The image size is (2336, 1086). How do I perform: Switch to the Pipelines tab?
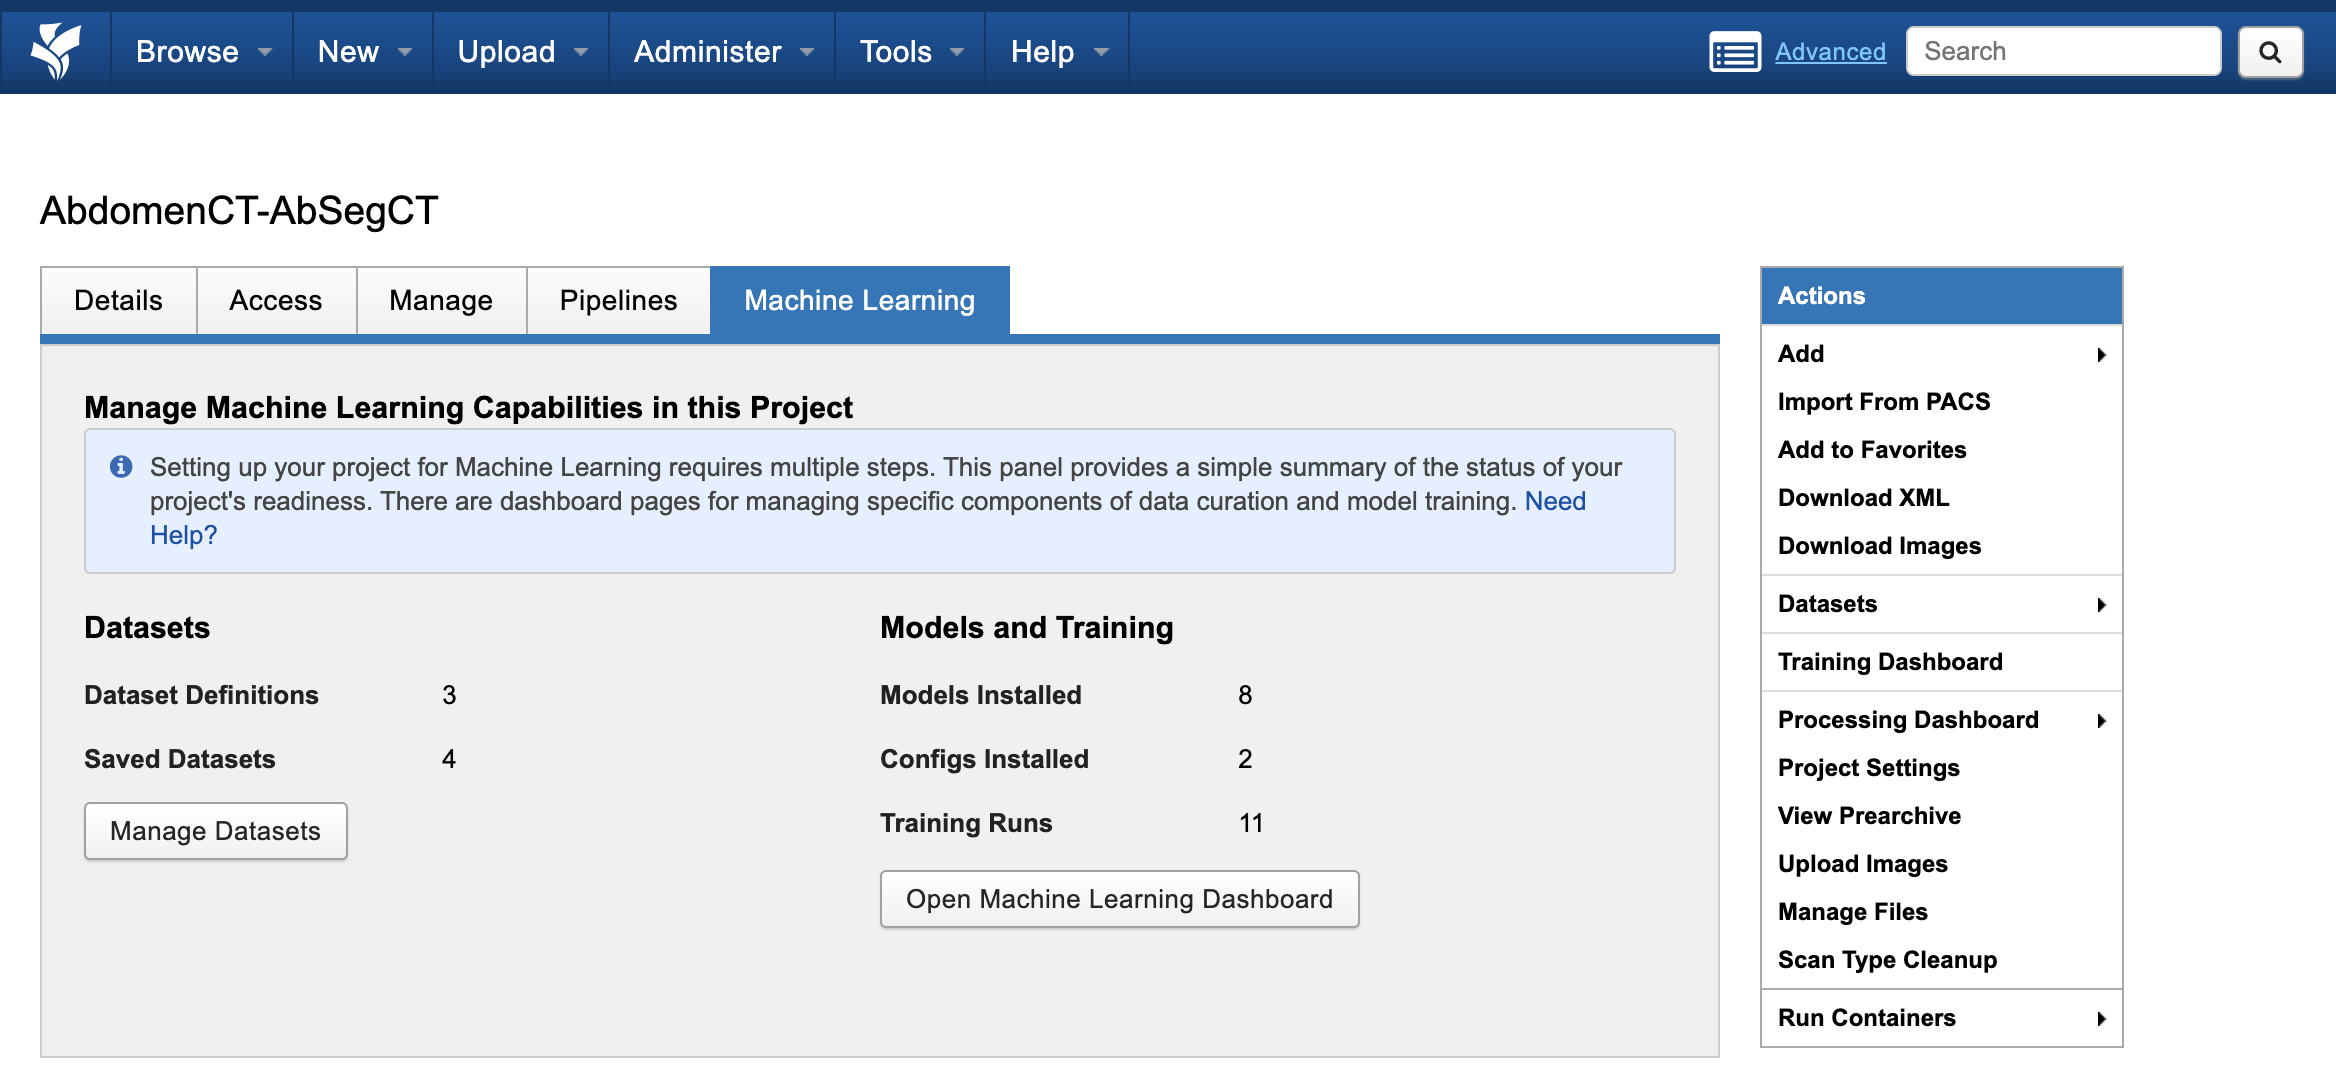point(618,301)
